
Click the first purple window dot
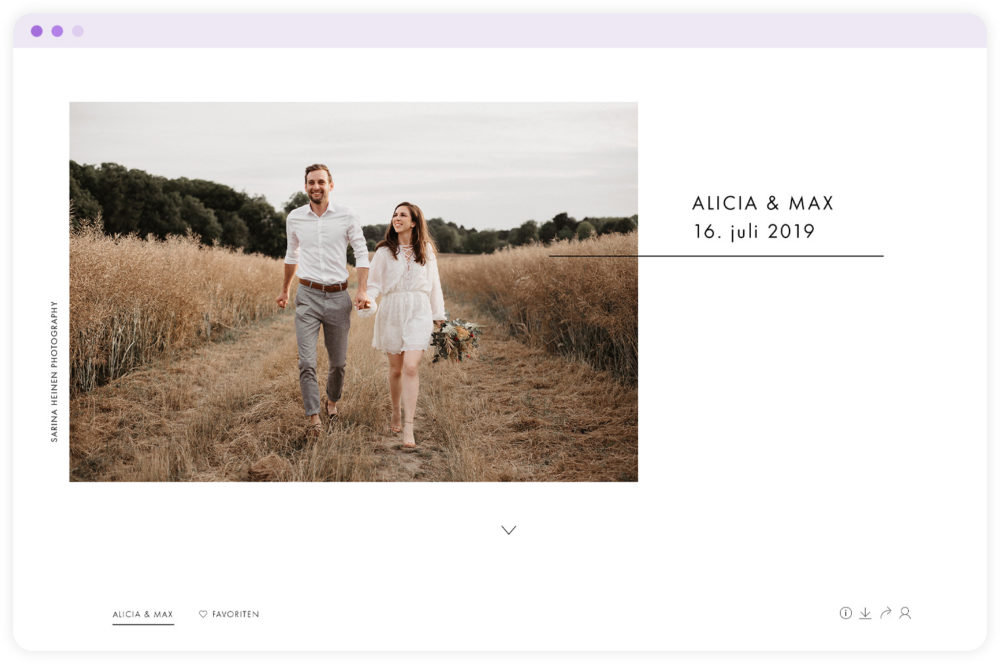37,31
